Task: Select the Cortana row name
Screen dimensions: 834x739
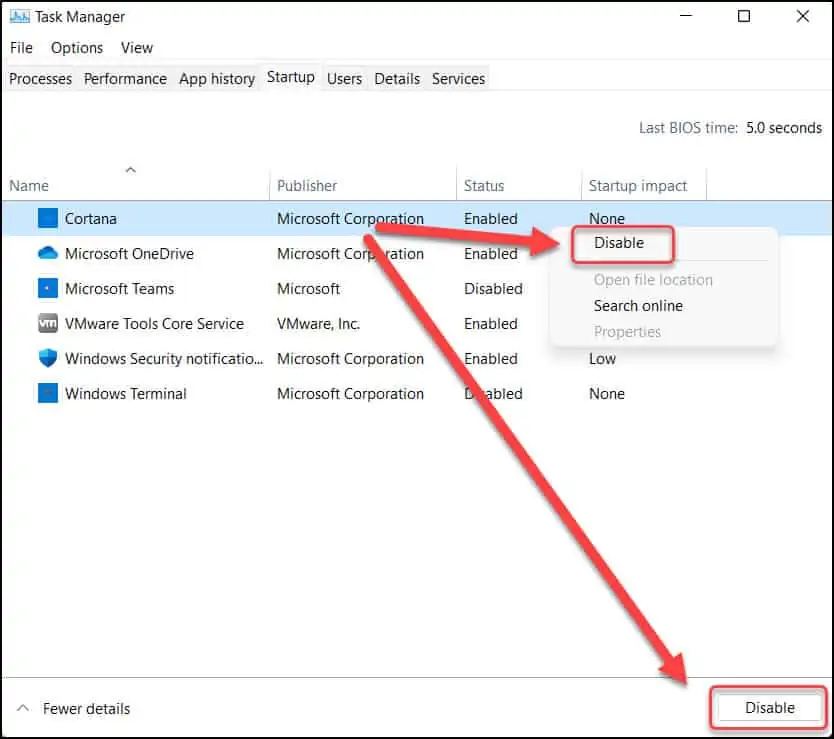Action: coord(90,219)
